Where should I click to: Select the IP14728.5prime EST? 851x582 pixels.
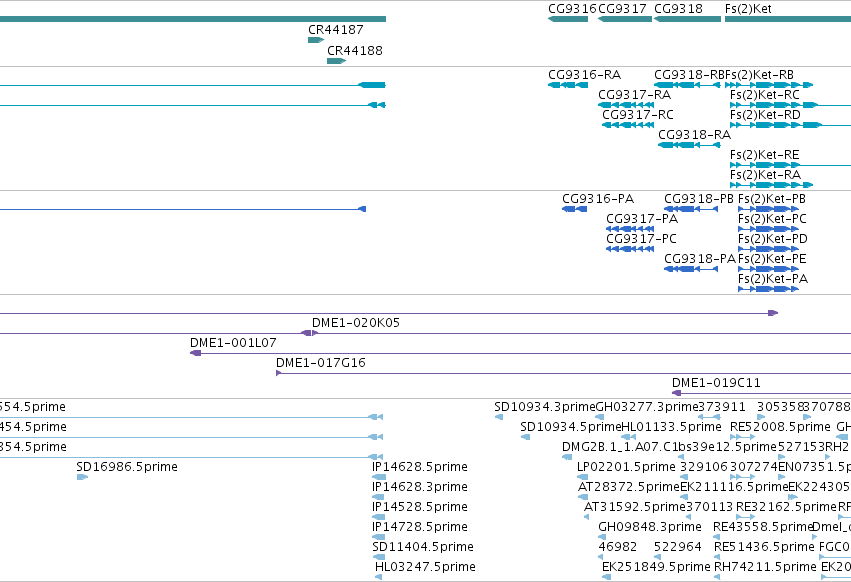tap(378, 537)
